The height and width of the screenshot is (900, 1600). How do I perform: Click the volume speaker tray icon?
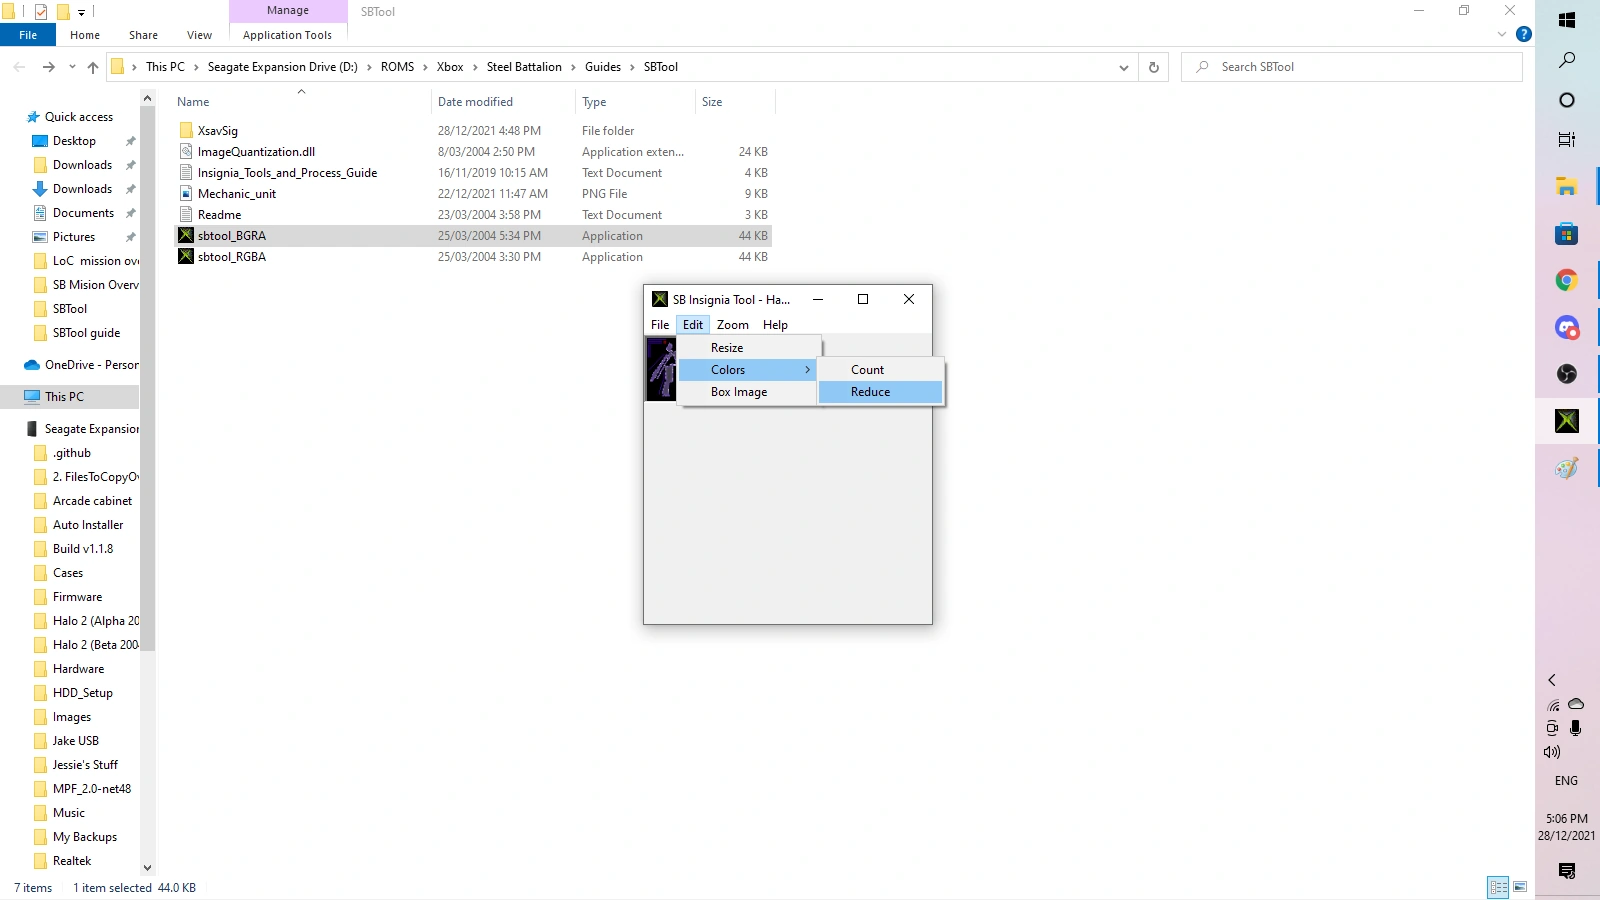(1552, 752)
